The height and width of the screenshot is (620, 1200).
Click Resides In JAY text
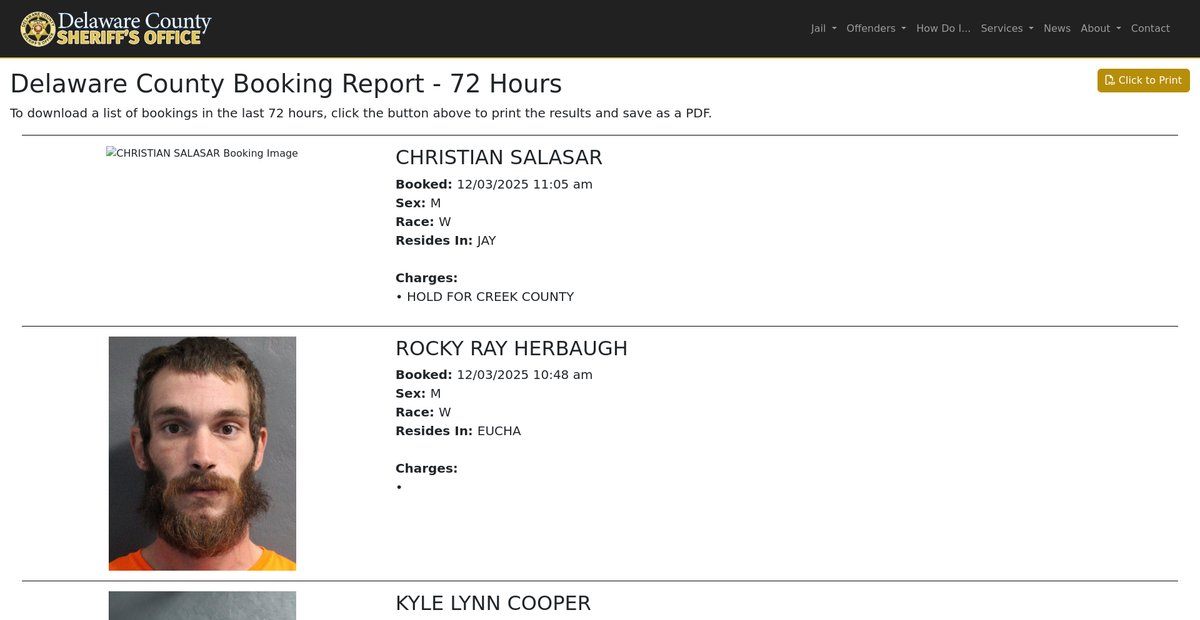(x=446, y=241)
